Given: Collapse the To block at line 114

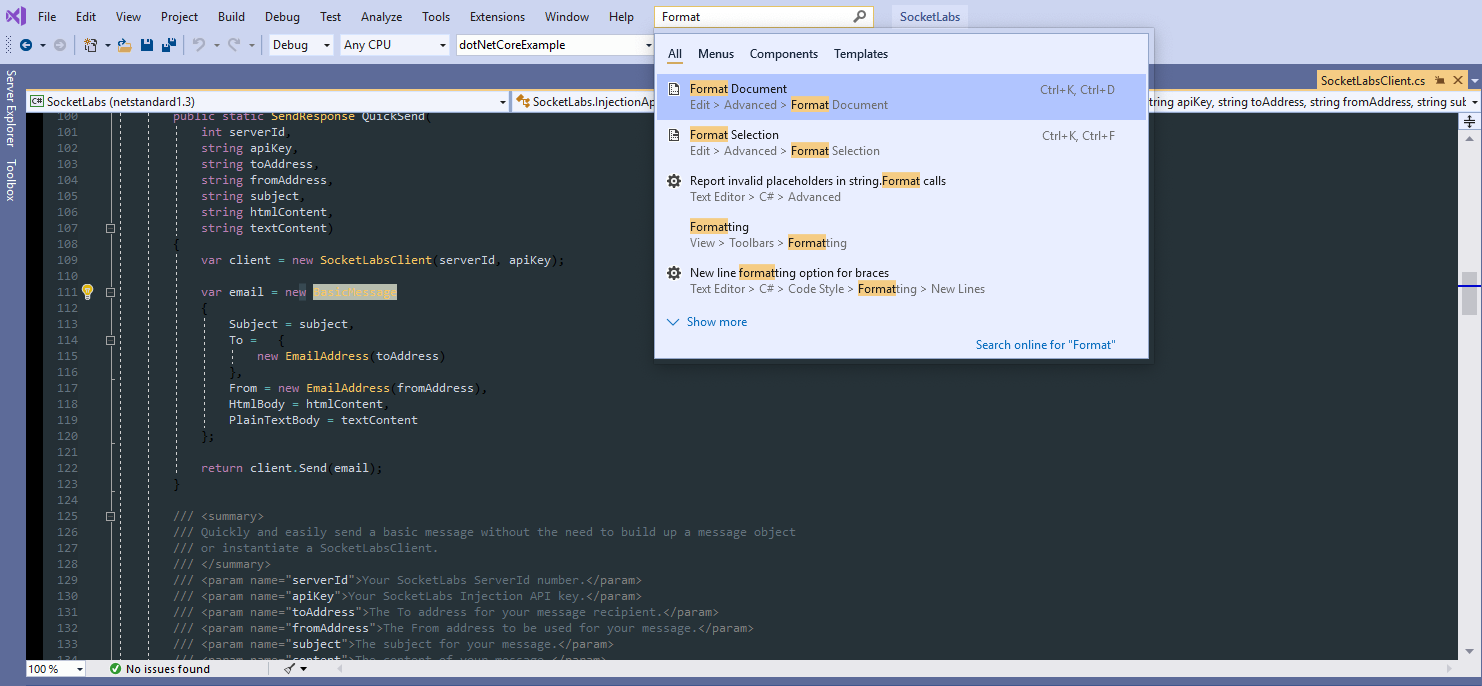Looking at the screenshot, I should tap(111, 340).
